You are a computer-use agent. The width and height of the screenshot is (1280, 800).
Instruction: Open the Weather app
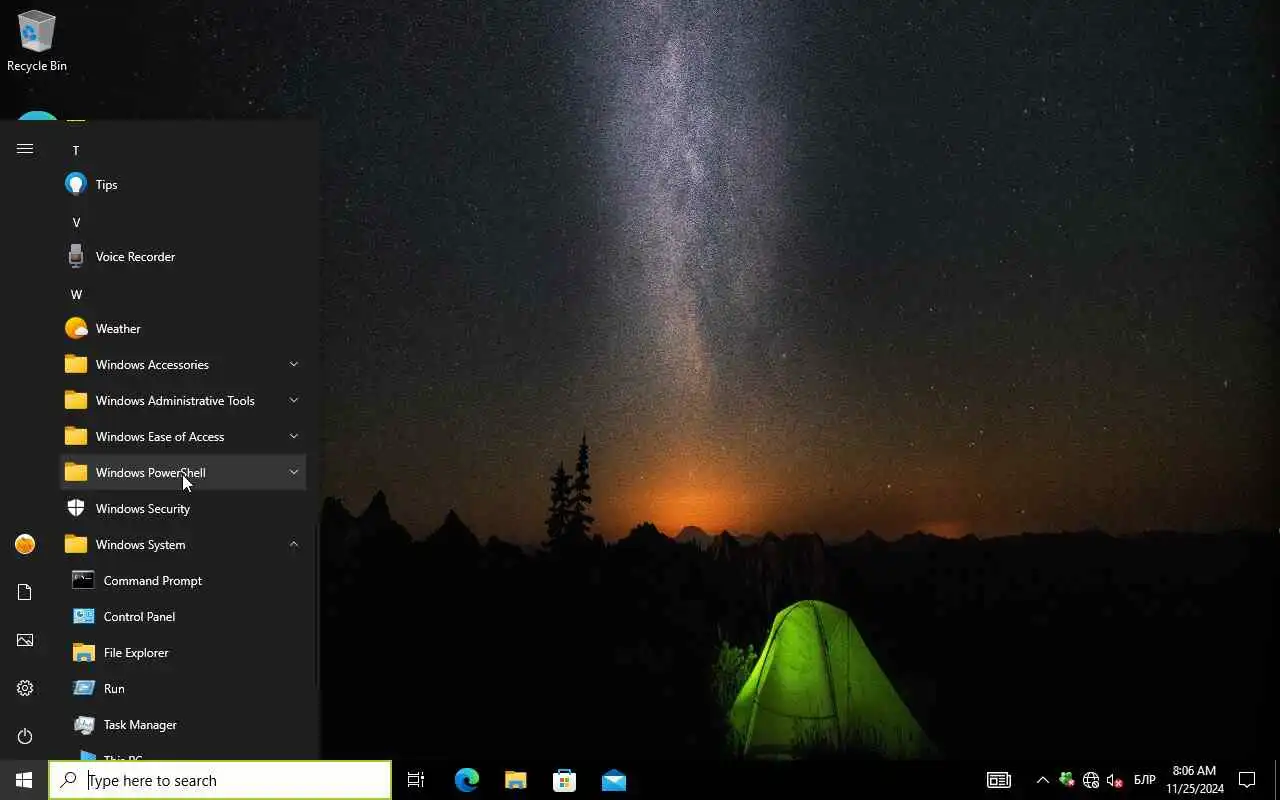pos(183,329)
